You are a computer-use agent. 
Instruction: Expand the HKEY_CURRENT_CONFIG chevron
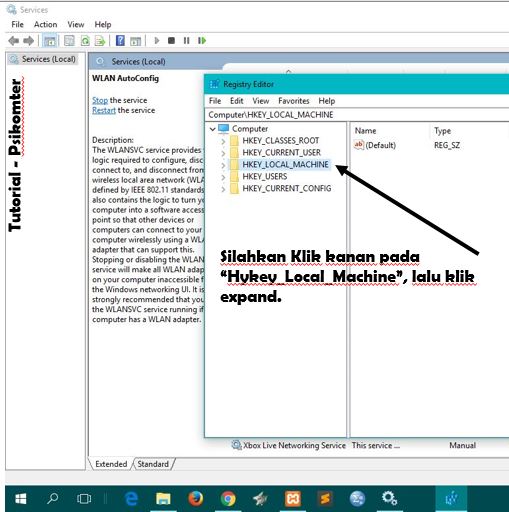click(x=223, y=189)
